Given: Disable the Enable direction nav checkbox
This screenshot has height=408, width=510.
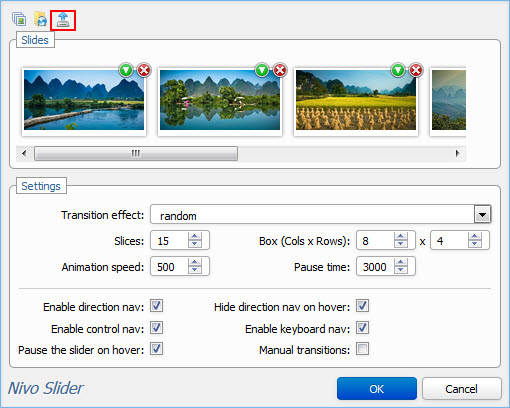Looking at the screenshot, I should point(156,306).
